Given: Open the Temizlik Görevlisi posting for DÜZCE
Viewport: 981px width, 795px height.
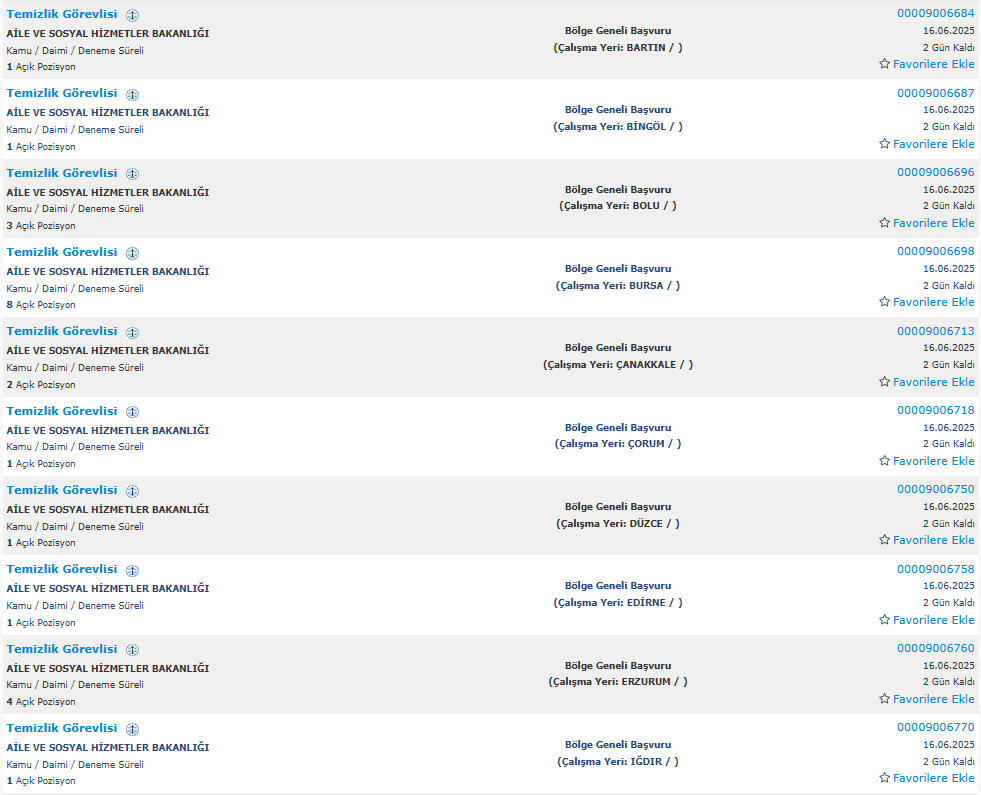Looking at the screenshot, I should pos(62,490).
